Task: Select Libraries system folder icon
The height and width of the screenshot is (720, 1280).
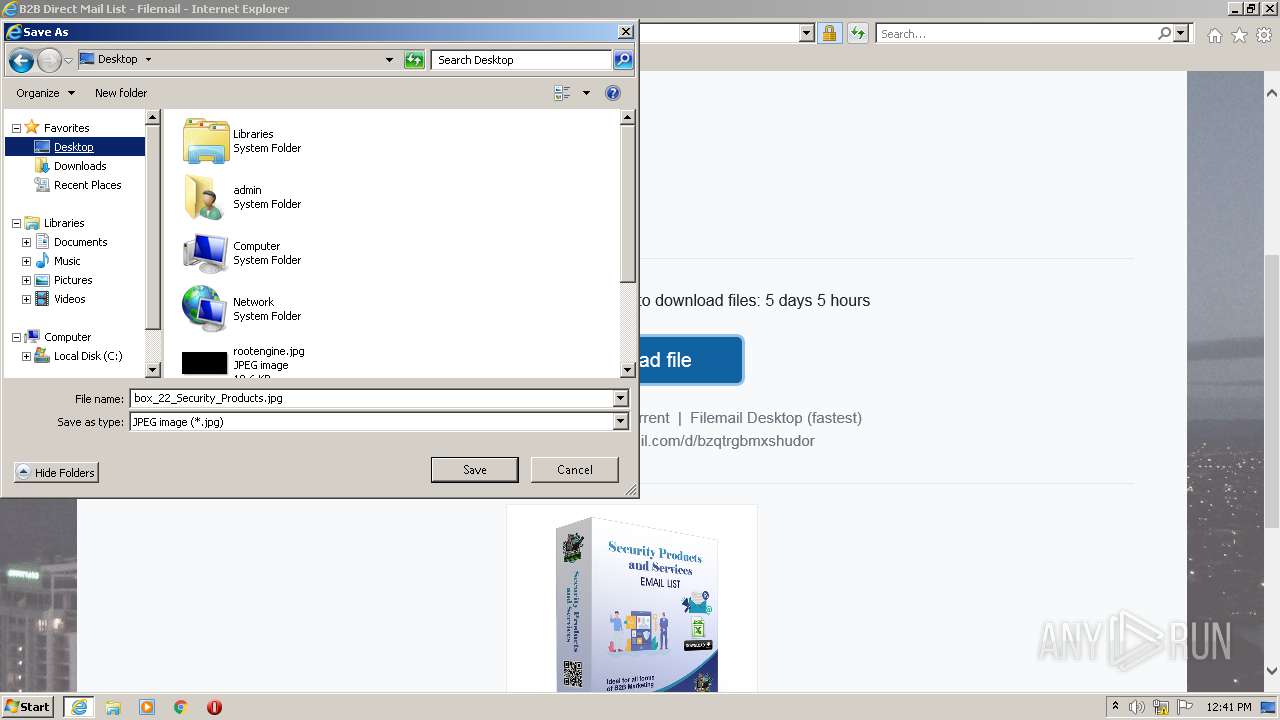Action: pos(206,141)
